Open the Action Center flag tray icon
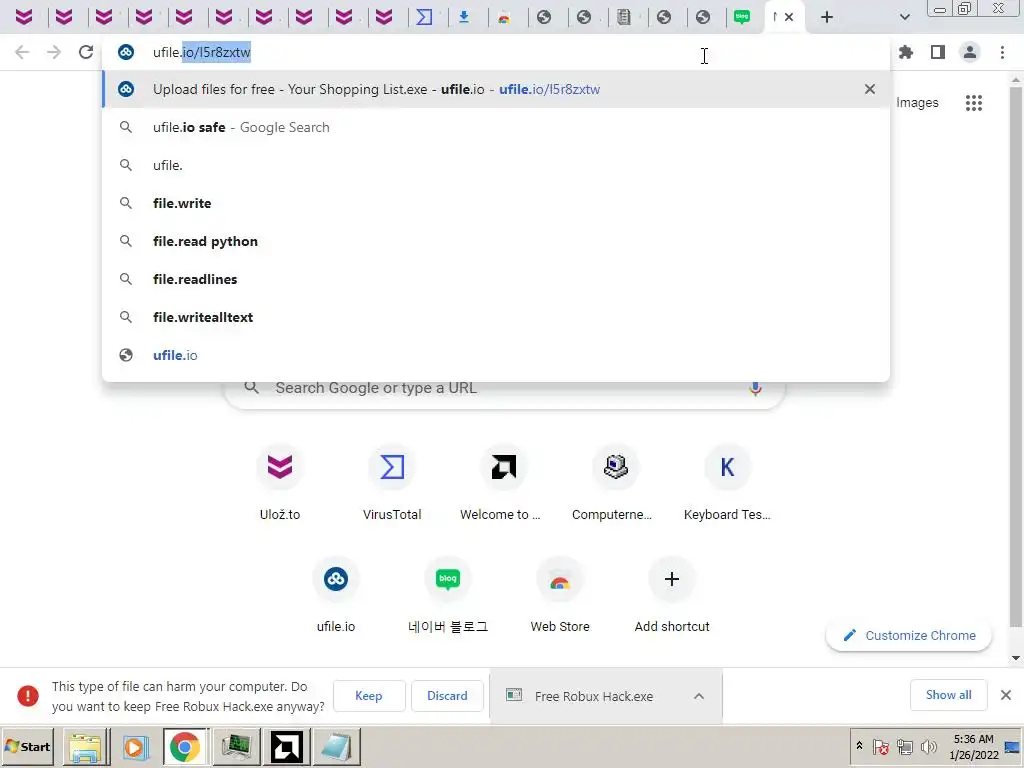The image size is (1024, 768). [881, 746]
